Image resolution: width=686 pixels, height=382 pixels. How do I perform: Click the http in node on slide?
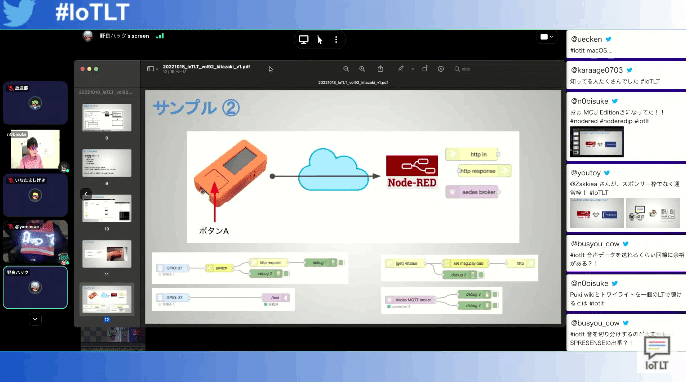[x=472, y=154]
